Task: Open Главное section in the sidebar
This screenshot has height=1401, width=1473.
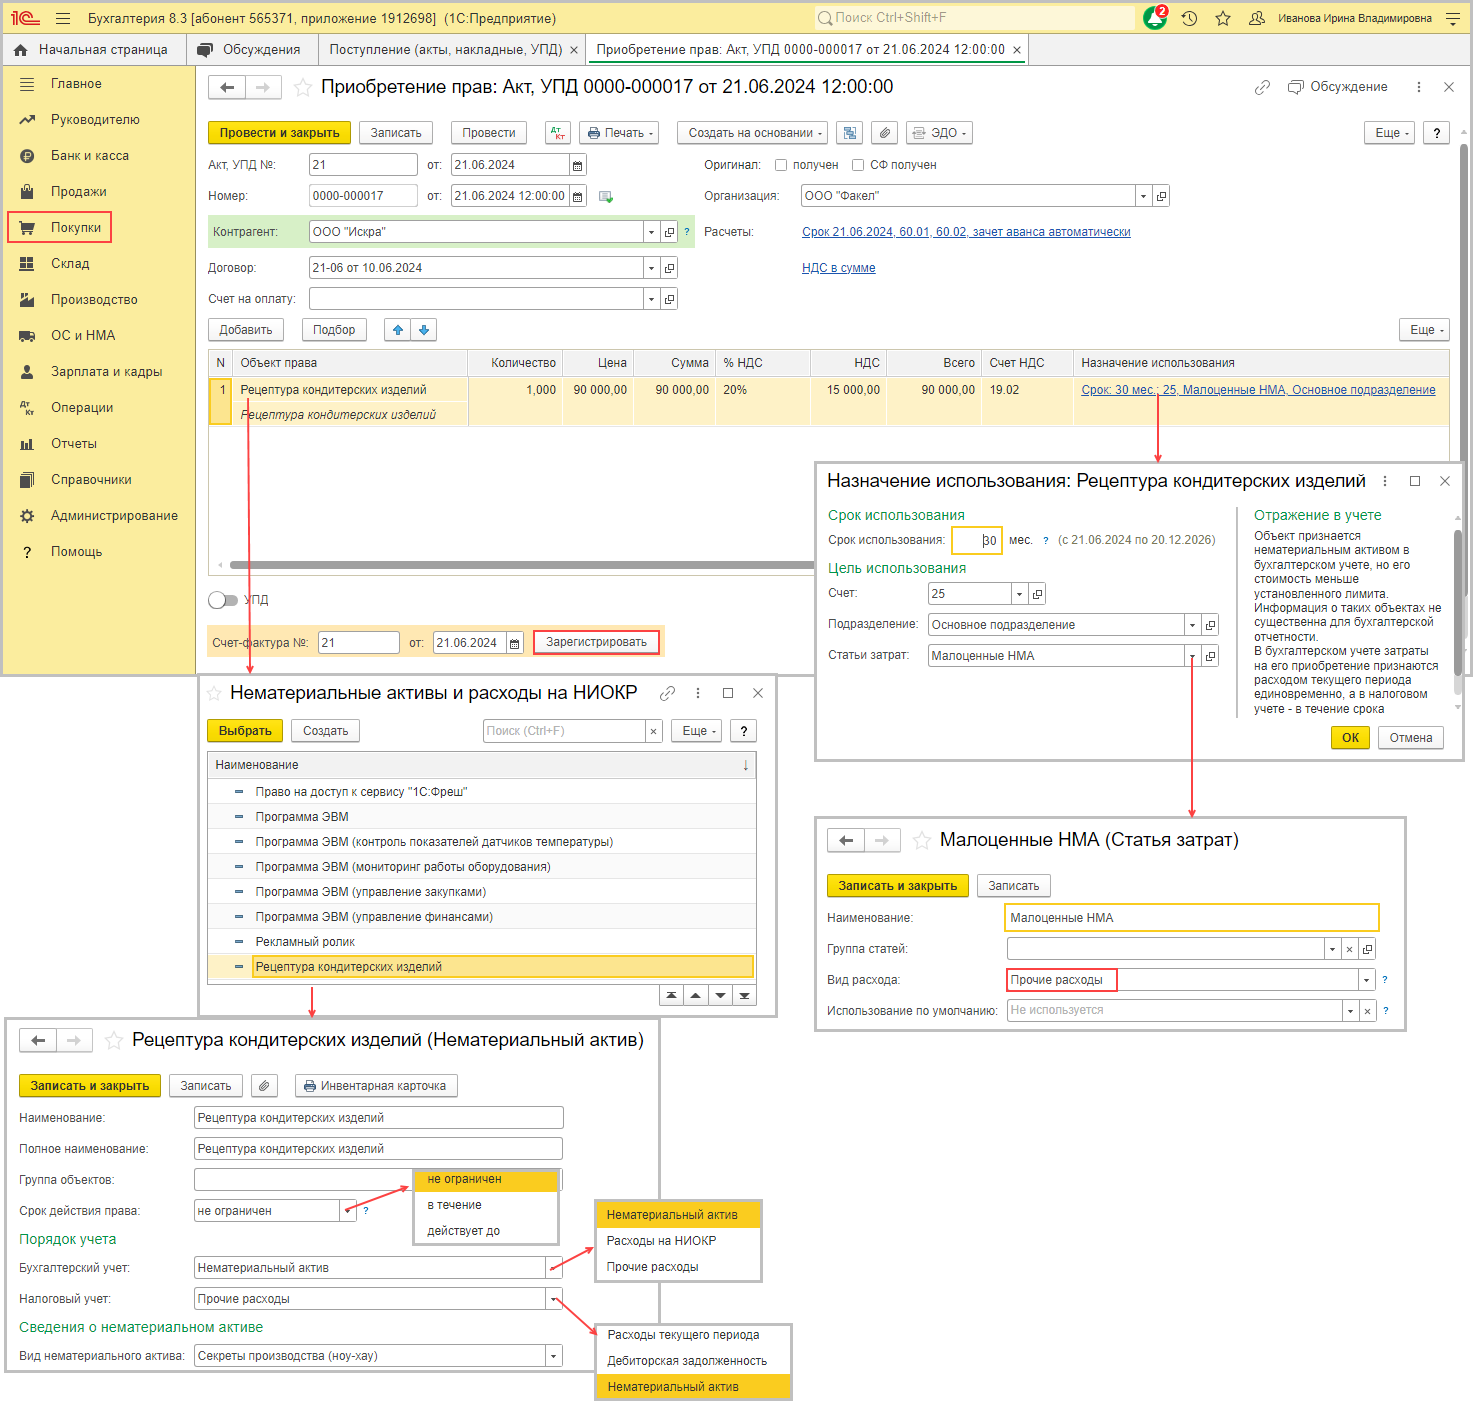Action: click(76, 84)
